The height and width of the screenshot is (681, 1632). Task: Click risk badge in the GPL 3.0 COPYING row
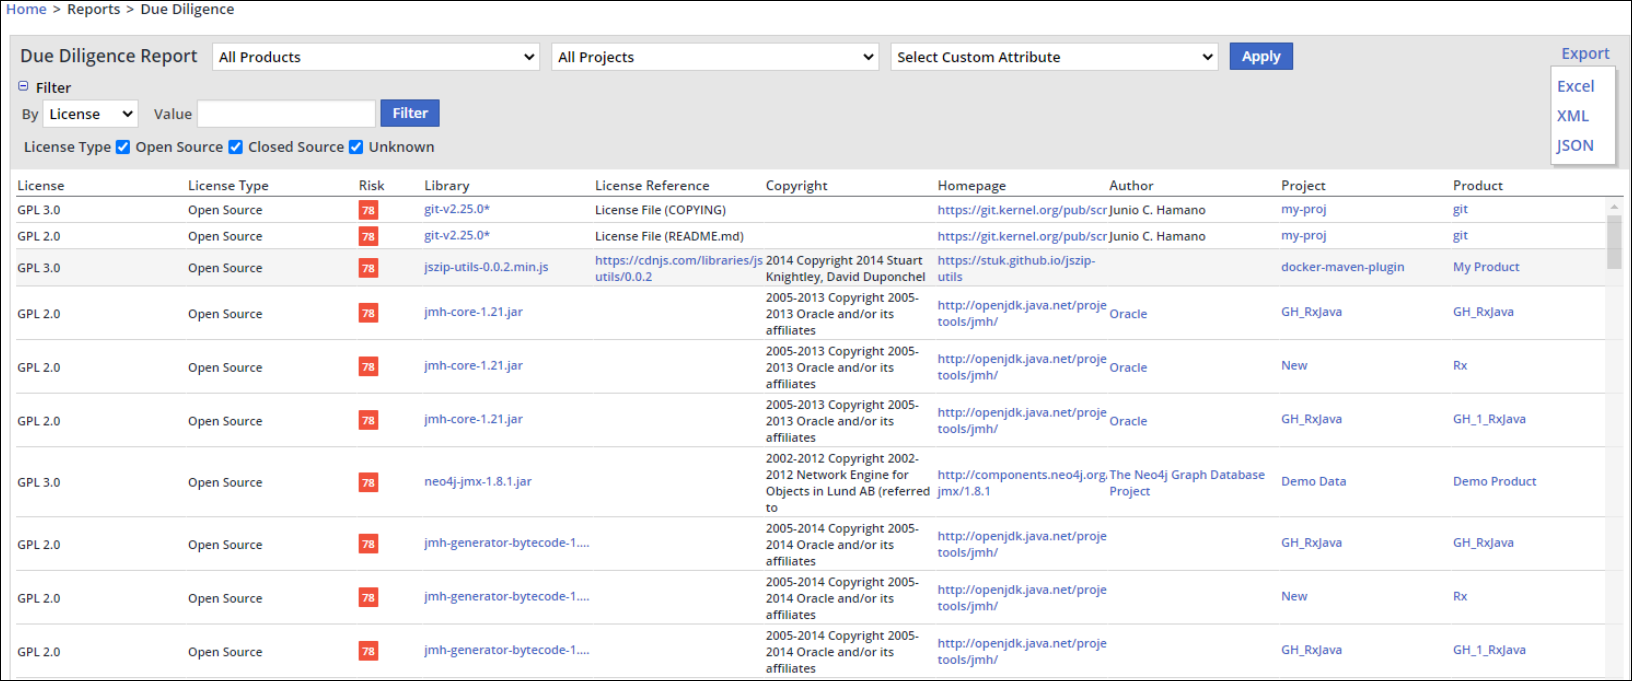[x=368, y=210]
